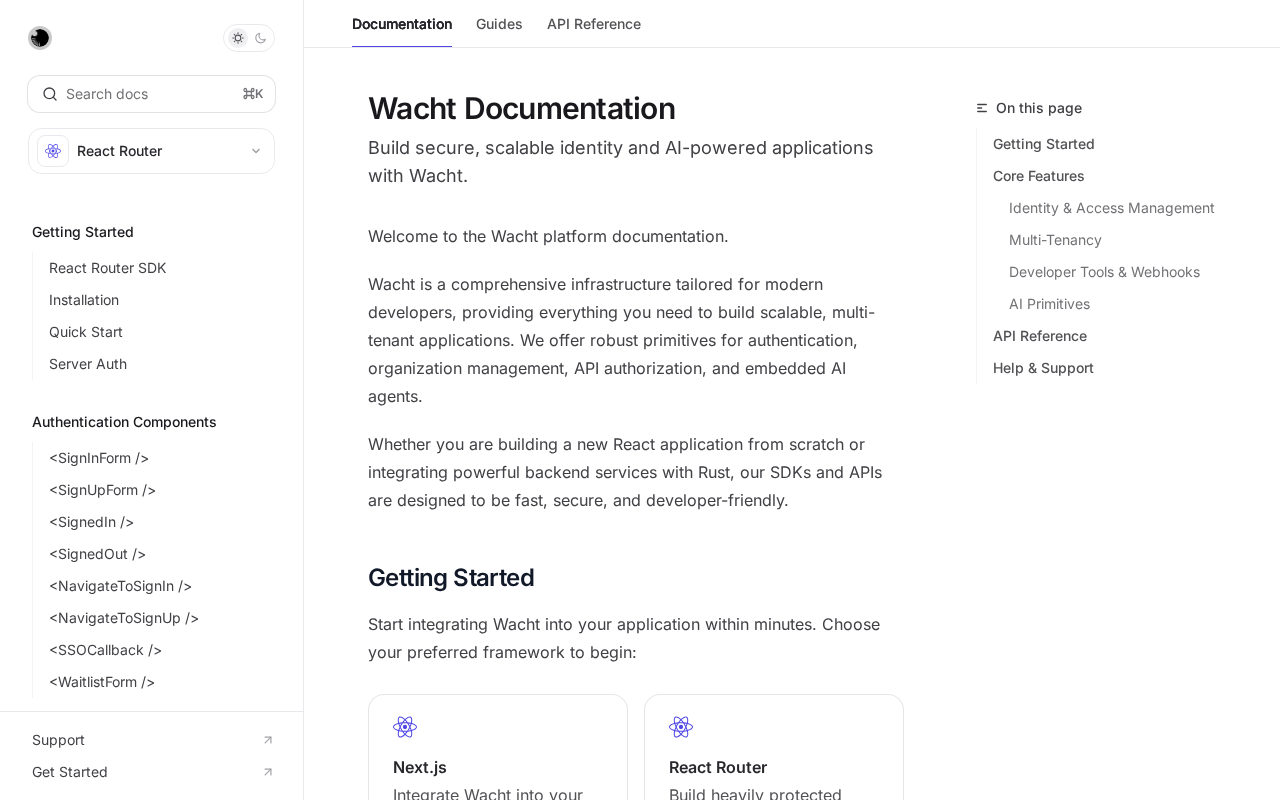This screenshot has height=800, width=1280.
Task: Click the React Router card atom icon
Action: pos(681,727)
